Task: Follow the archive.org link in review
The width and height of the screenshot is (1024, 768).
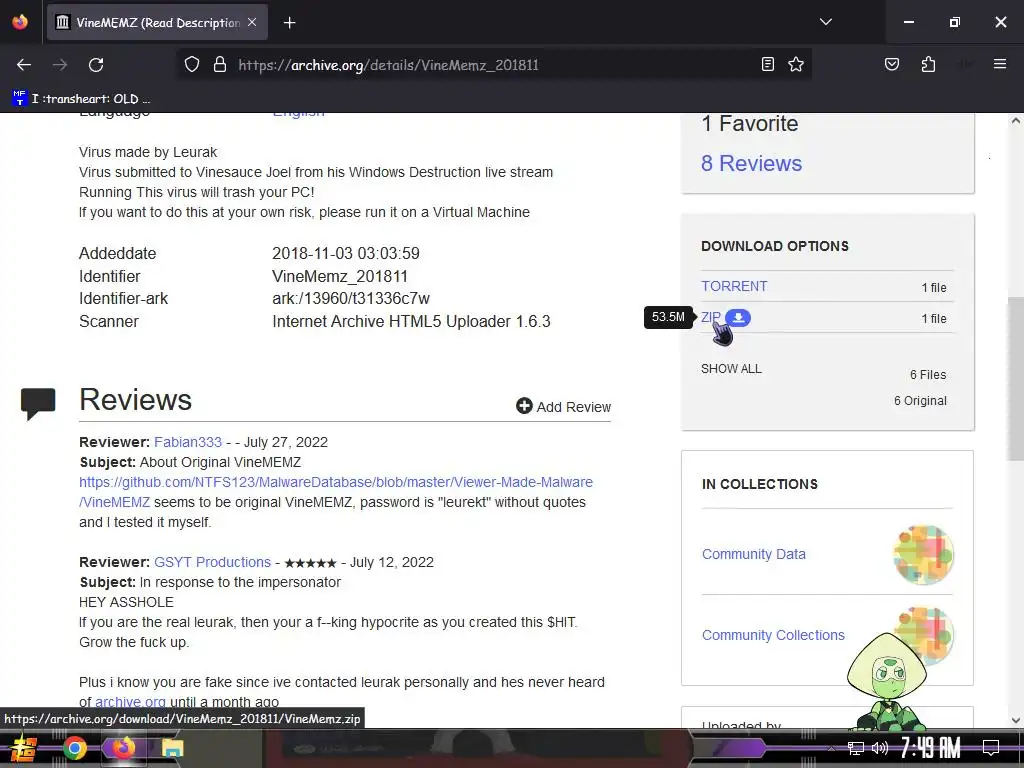Action: point(130,702)
